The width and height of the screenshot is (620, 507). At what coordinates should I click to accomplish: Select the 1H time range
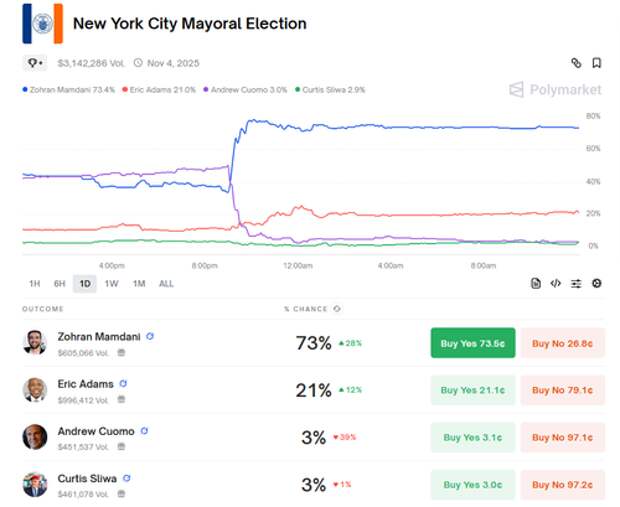pos(35,284)
